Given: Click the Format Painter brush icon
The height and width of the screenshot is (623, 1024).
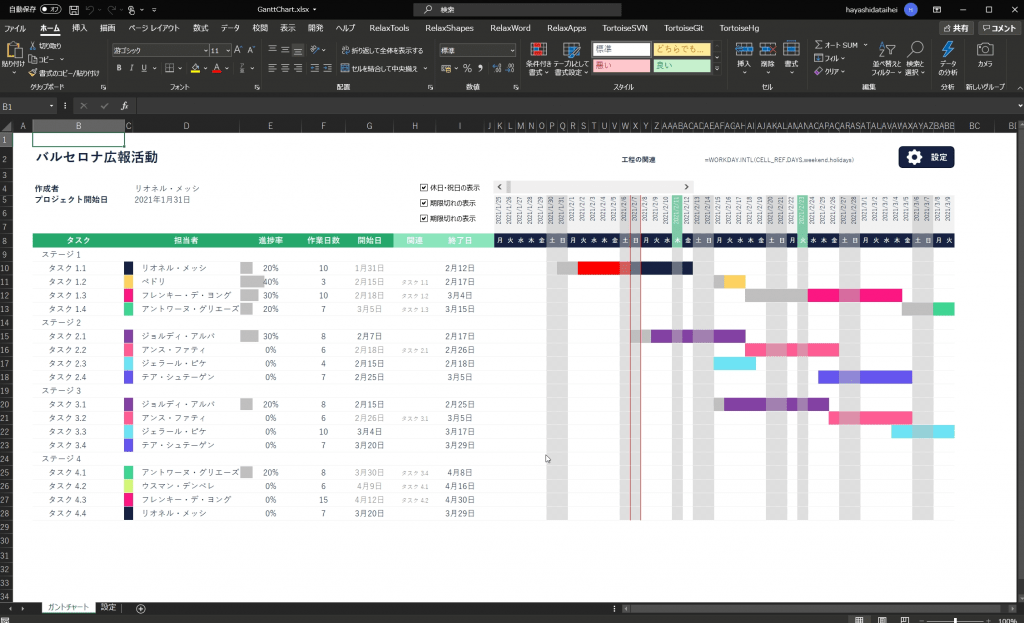Looking at the screenshot, I should point(34,72).
